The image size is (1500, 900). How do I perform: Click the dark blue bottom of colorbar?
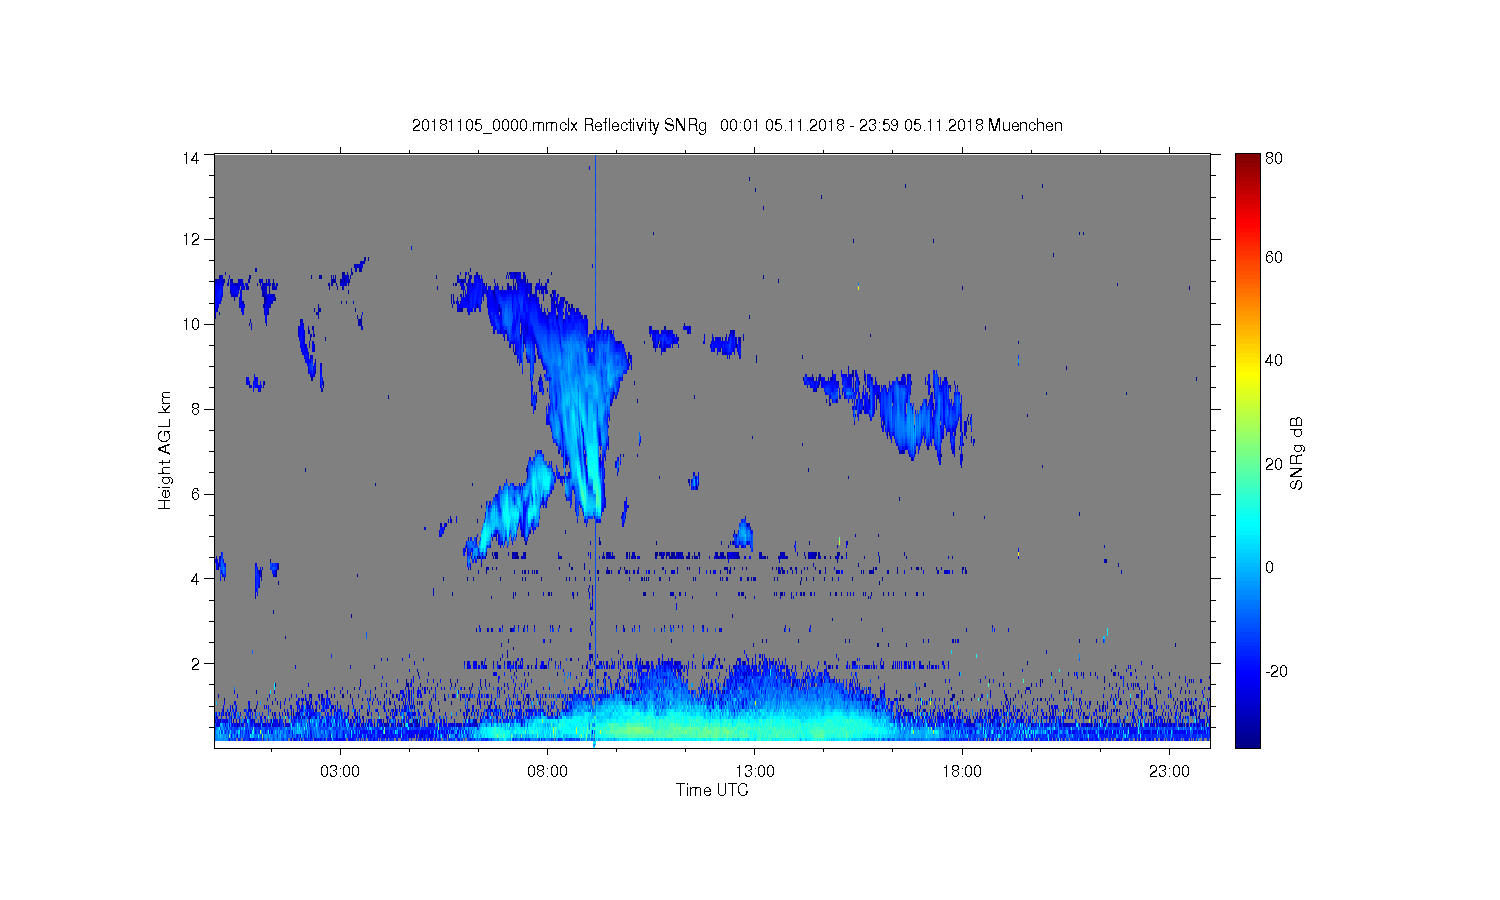[1247, 740]
